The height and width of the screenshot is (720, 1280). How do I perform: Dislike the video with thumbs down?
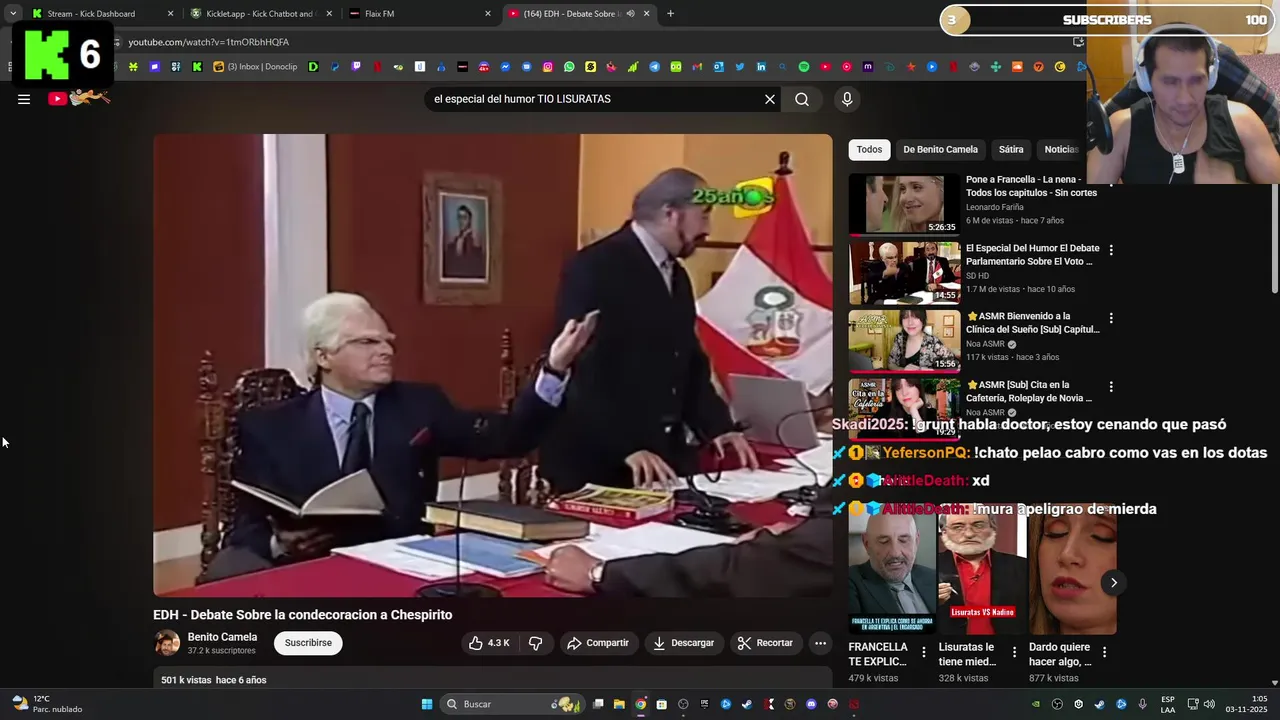pyautogui.click(x=535, y=643)
